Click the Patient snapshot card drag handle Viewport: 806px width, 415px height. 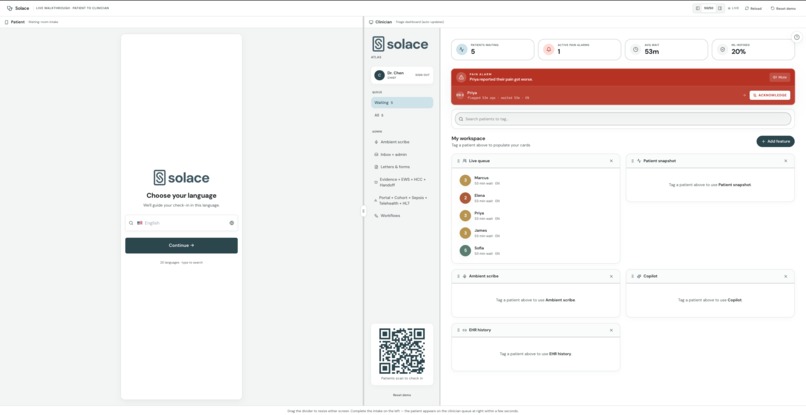pyautogui.click(x=632, y=161)
